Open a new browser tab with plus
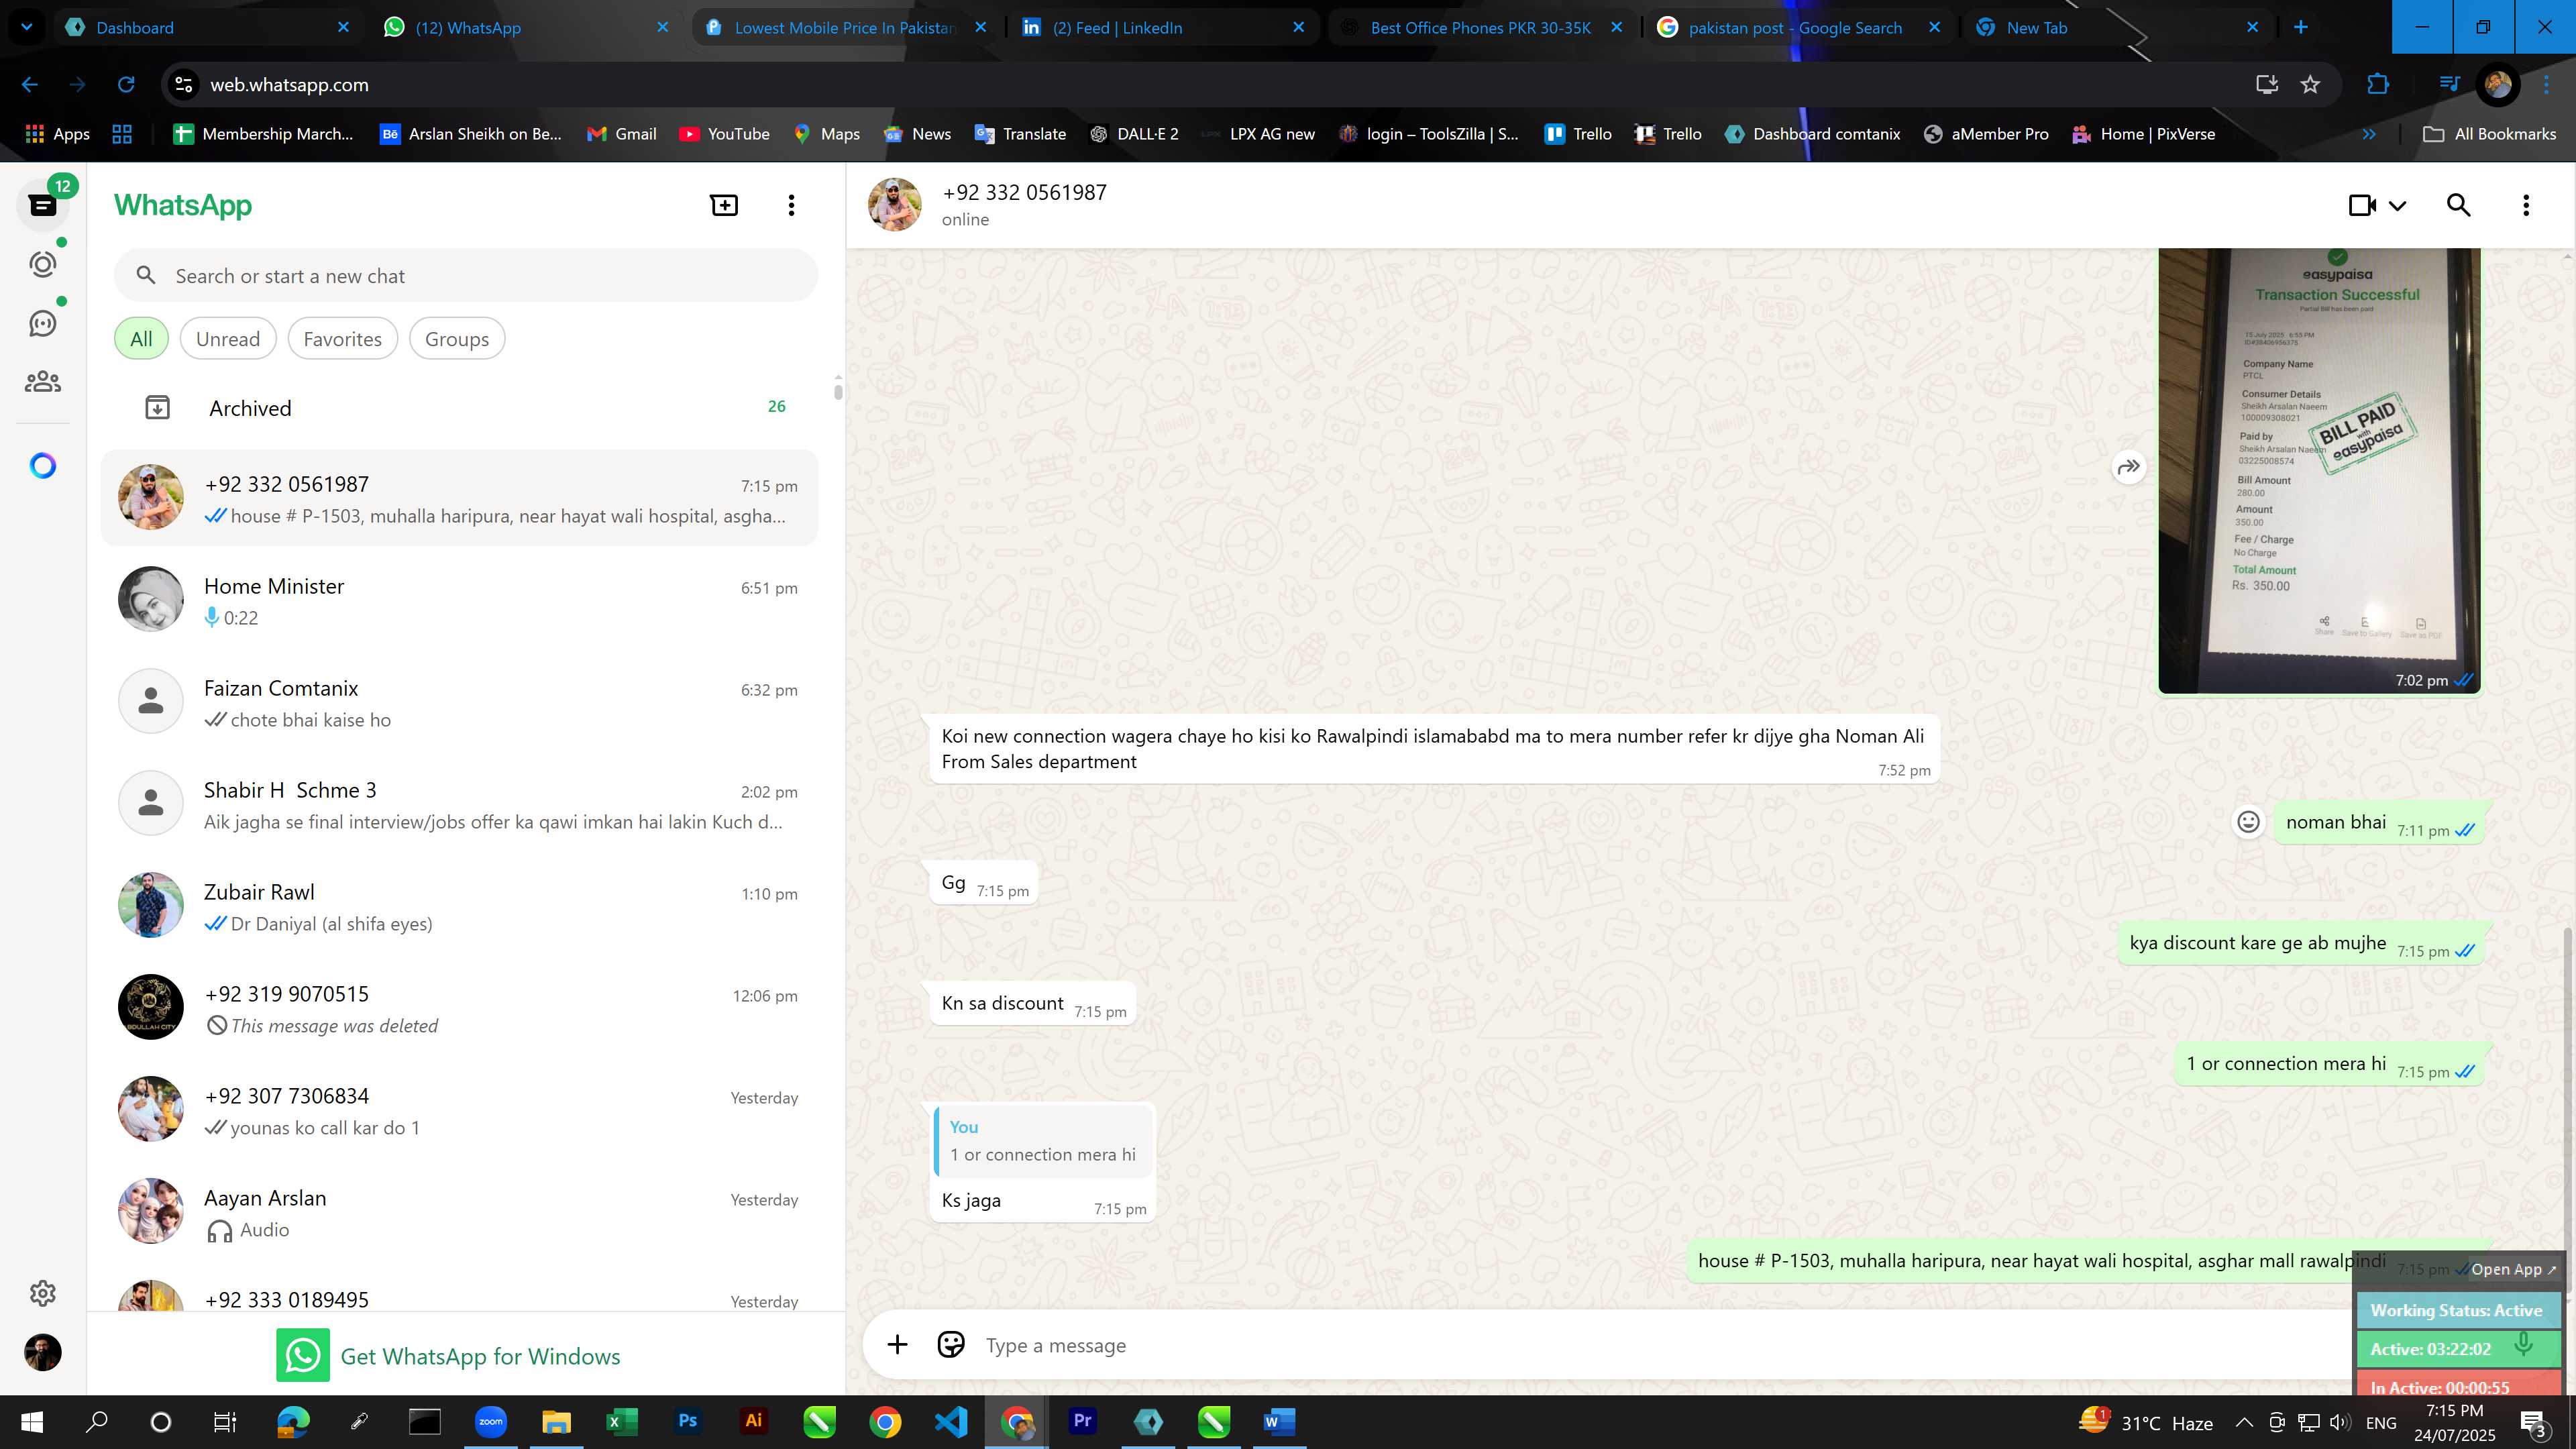2576x1449 pixels. pyautogui.click(x=2300, y=27)
